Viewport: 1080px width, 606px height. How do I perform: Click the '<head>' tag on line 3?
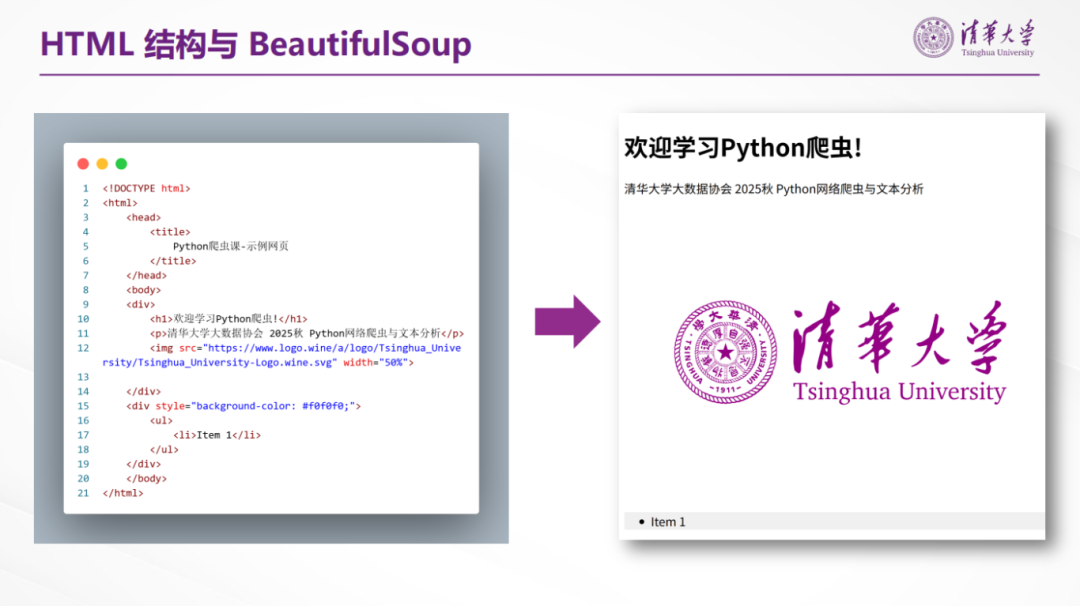[x=143, y=217]
